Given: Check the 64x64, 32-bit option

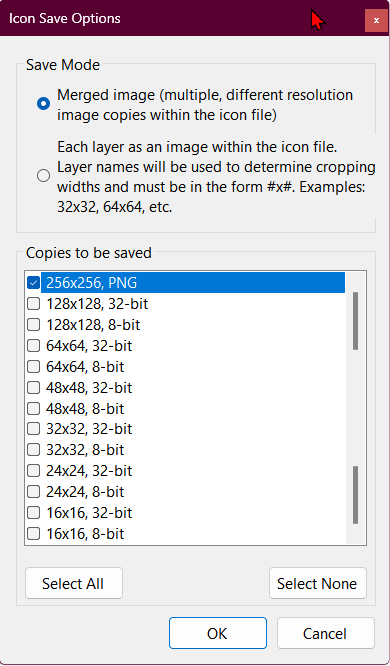Looking at the screenshot, I should pyautogui.click(x=33, y=346).
